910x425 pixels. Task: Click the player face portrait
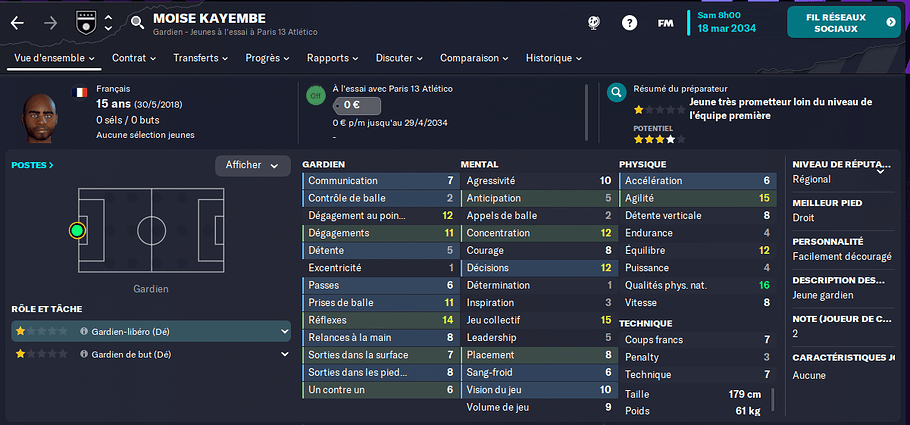[39, 118]
